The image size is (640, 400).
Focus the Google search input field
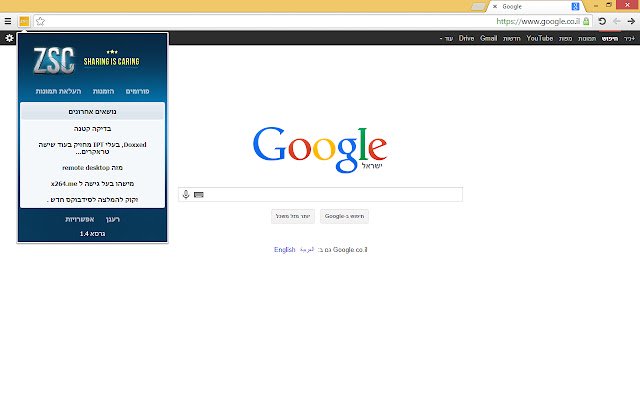point(320,194)
